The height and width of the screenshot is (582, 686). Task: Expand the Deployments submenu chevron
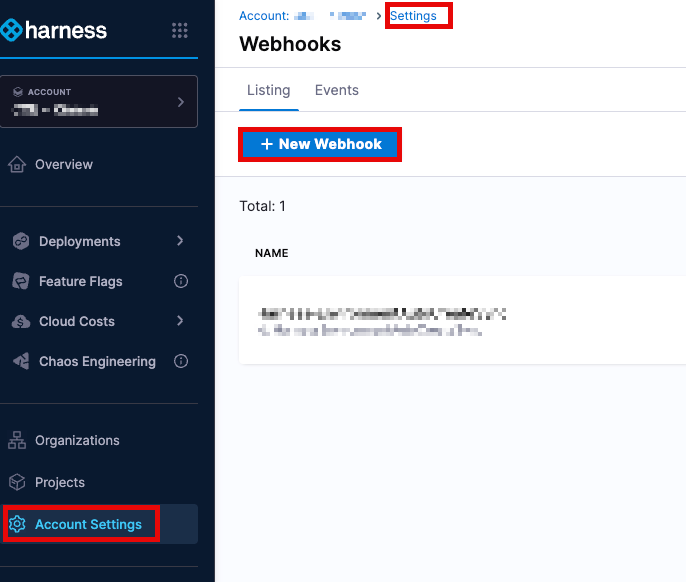(x=180, y=241)
